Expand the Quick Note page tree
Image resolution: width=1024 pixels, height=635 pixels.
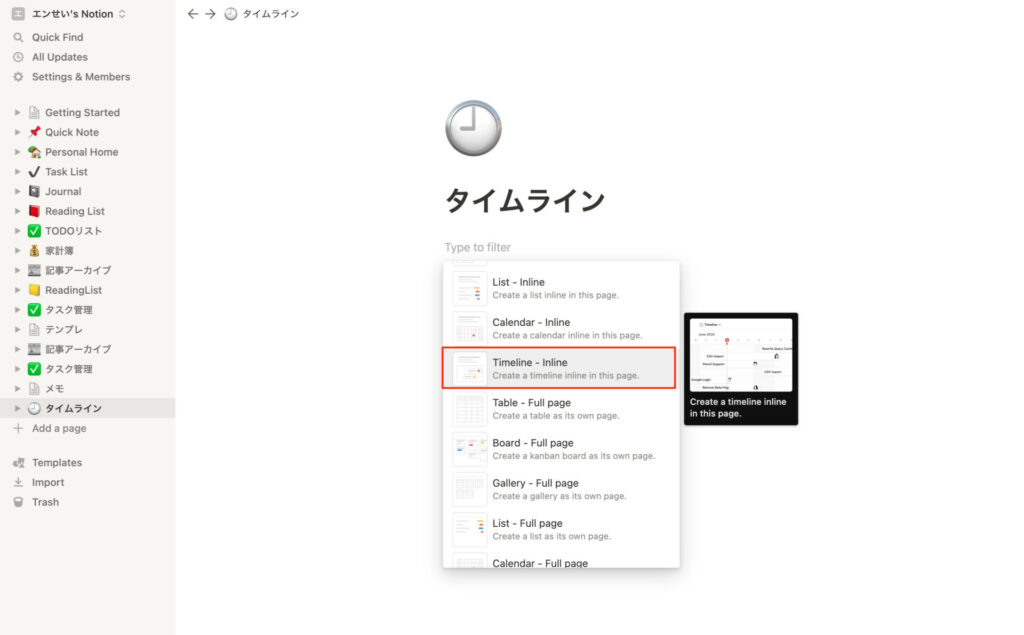pyautogui.click(x=18, y=132)
